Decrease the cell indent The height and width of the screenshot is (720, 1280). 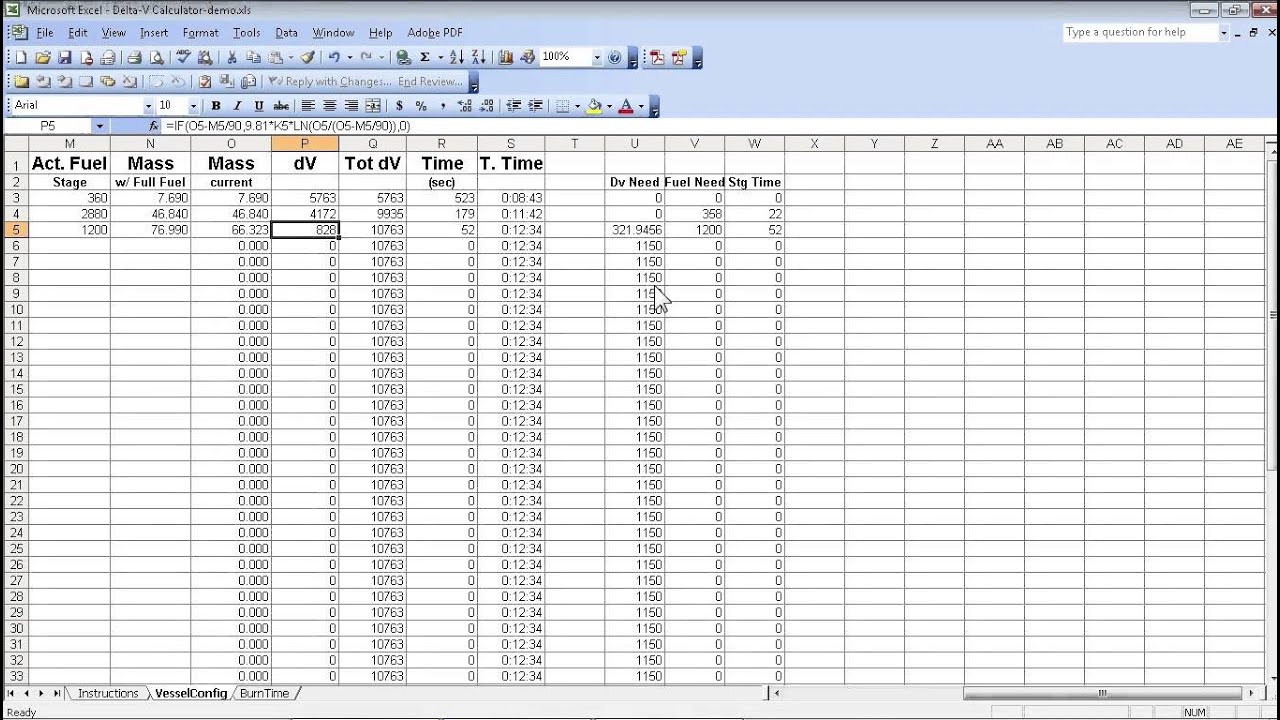point(513,106)
